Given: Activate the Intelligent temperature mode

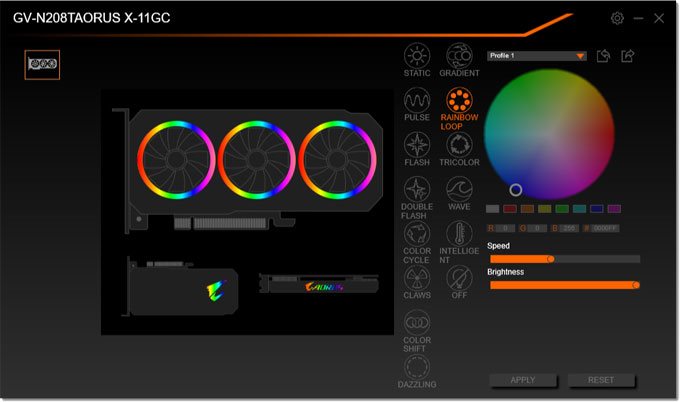Looking at the screenshot, I should (459, 234).
